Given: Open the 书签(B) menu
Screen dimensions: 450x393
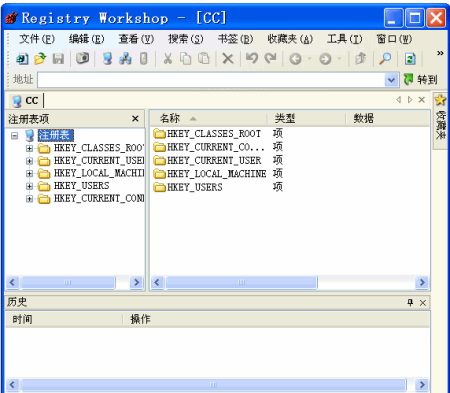Looking at the screenshot, I should (235, 39).
